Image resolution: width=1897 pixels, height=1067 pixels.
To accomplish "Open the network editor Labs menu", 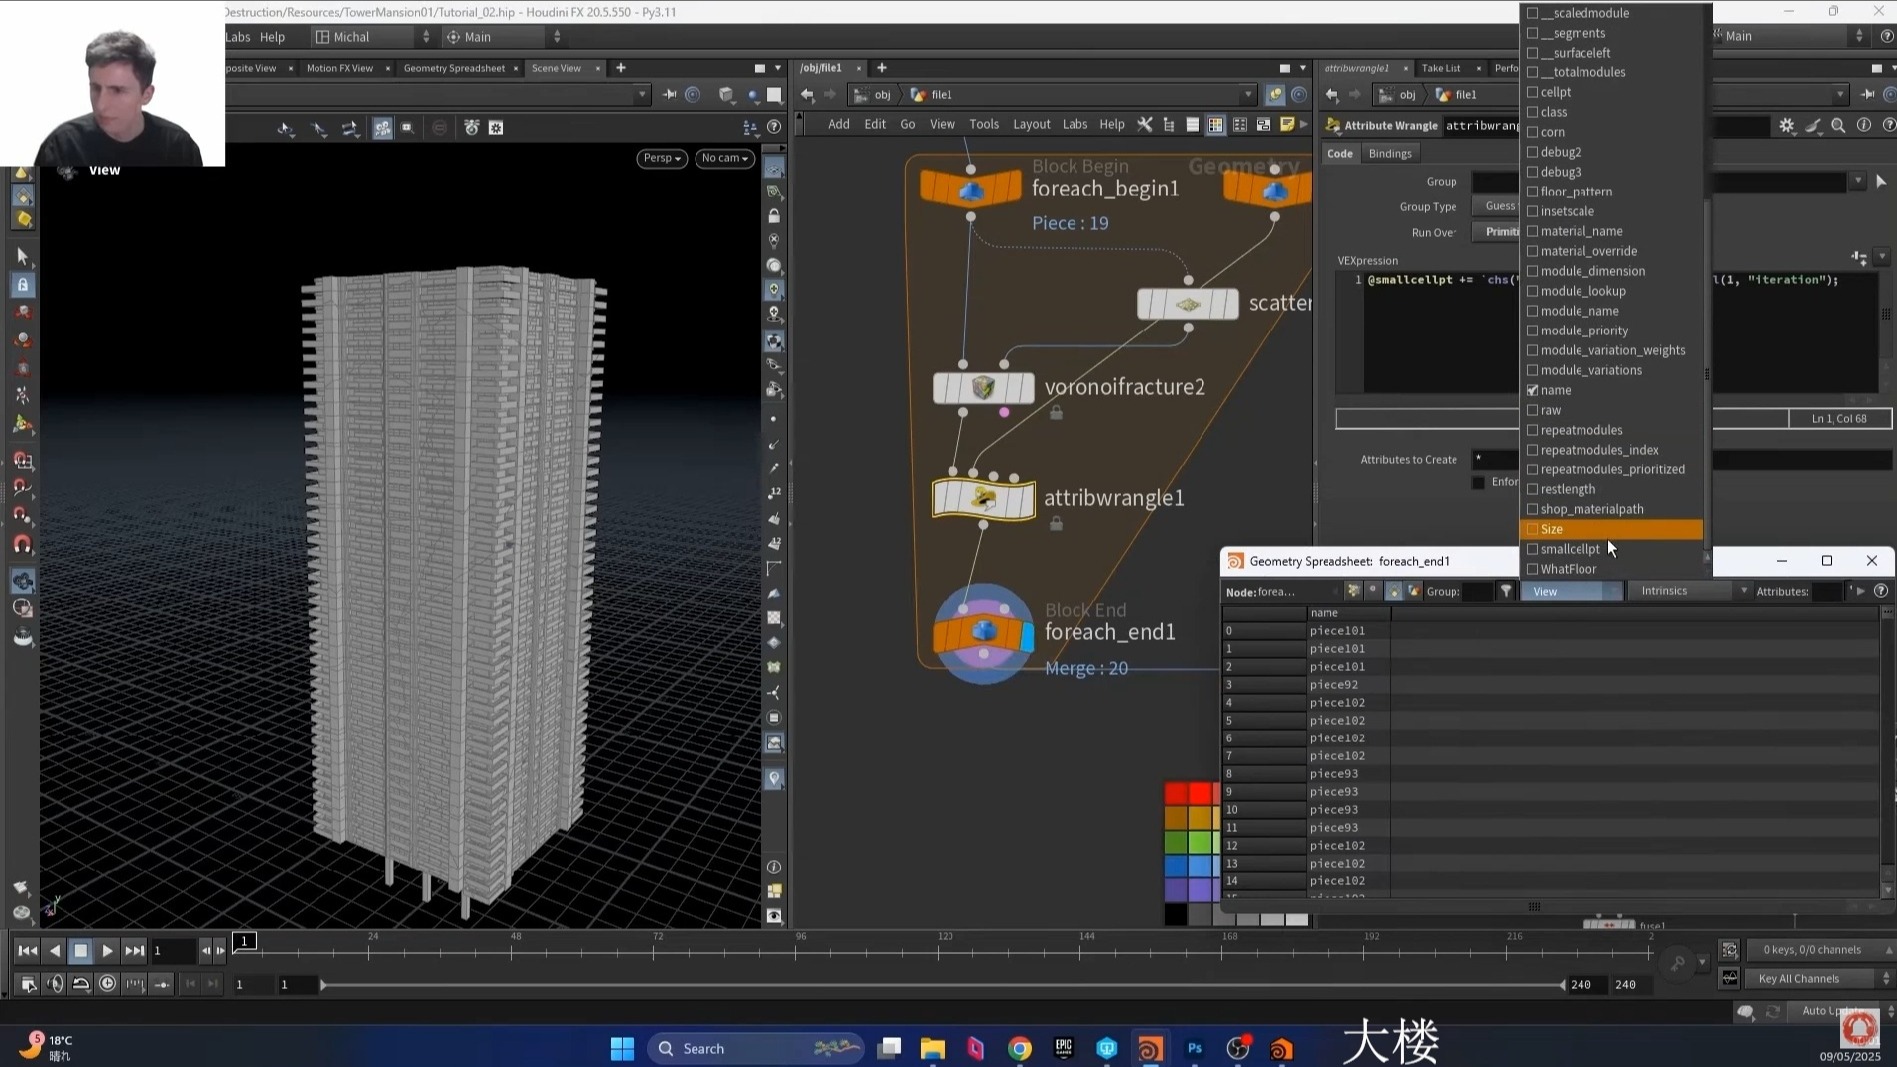I will 1075,124.
